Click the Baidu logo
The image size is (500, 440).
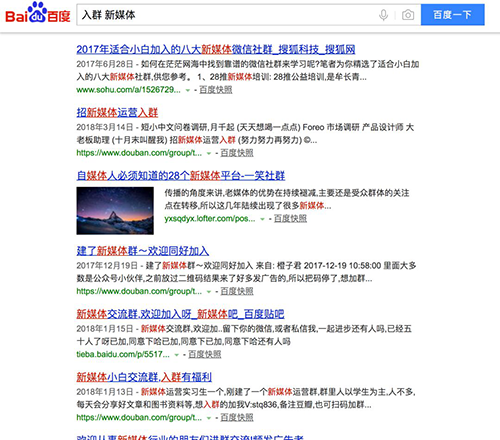(38, 13)
